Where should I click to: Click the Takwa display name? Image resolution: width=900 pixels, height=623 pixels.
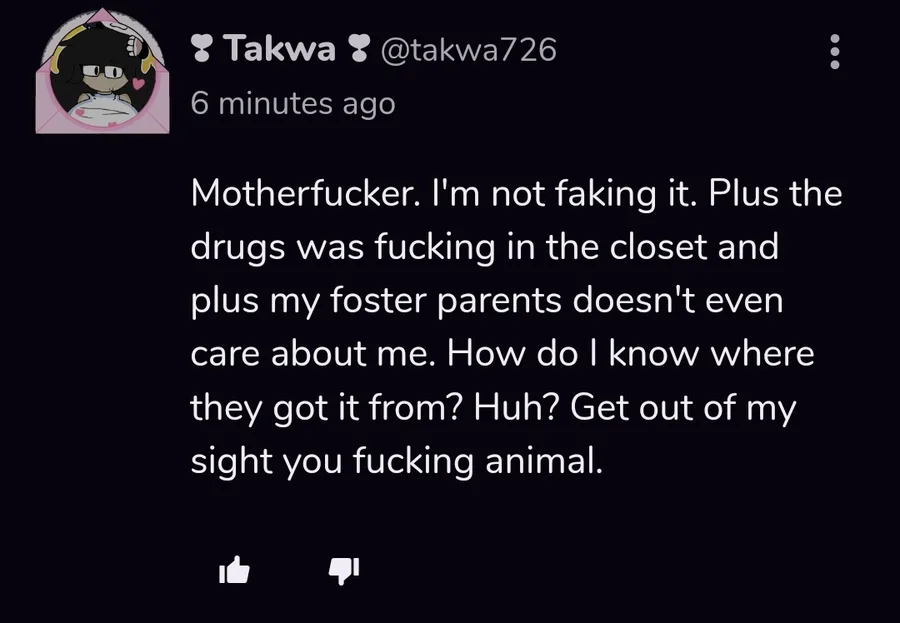point(279,48)
